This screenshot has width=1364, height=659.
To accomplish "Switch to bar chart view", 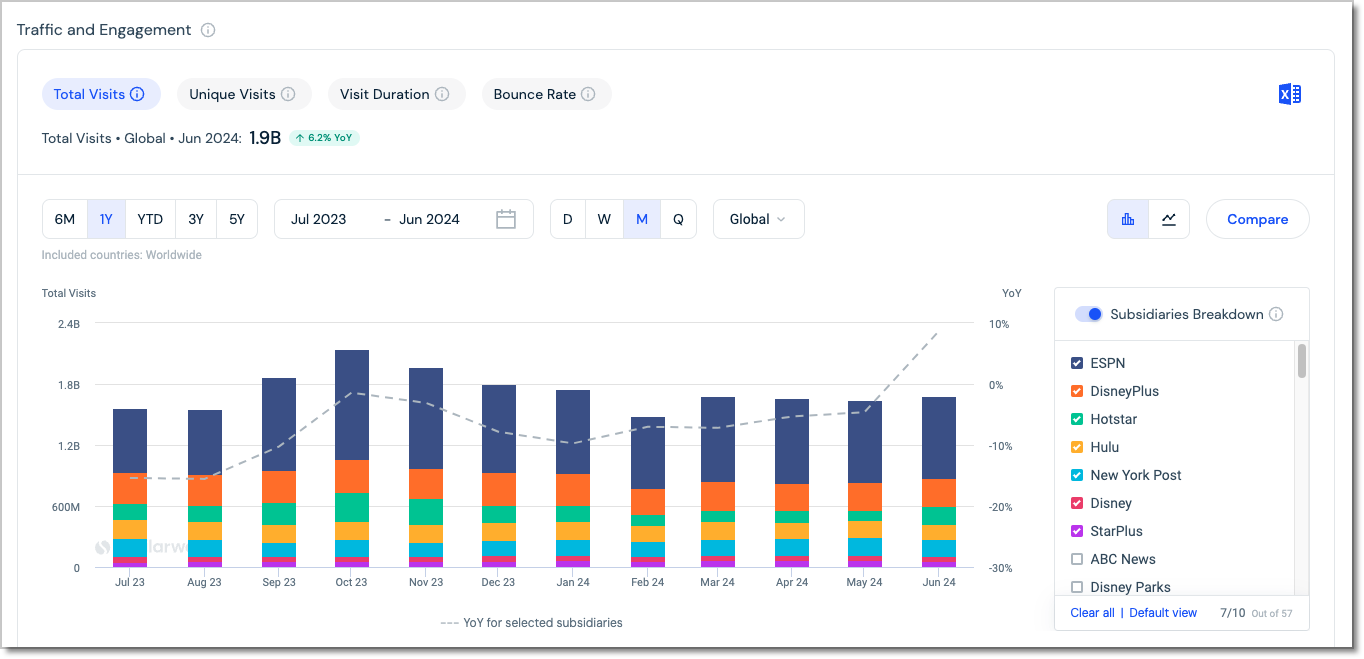I will (x=1128, y=219).
